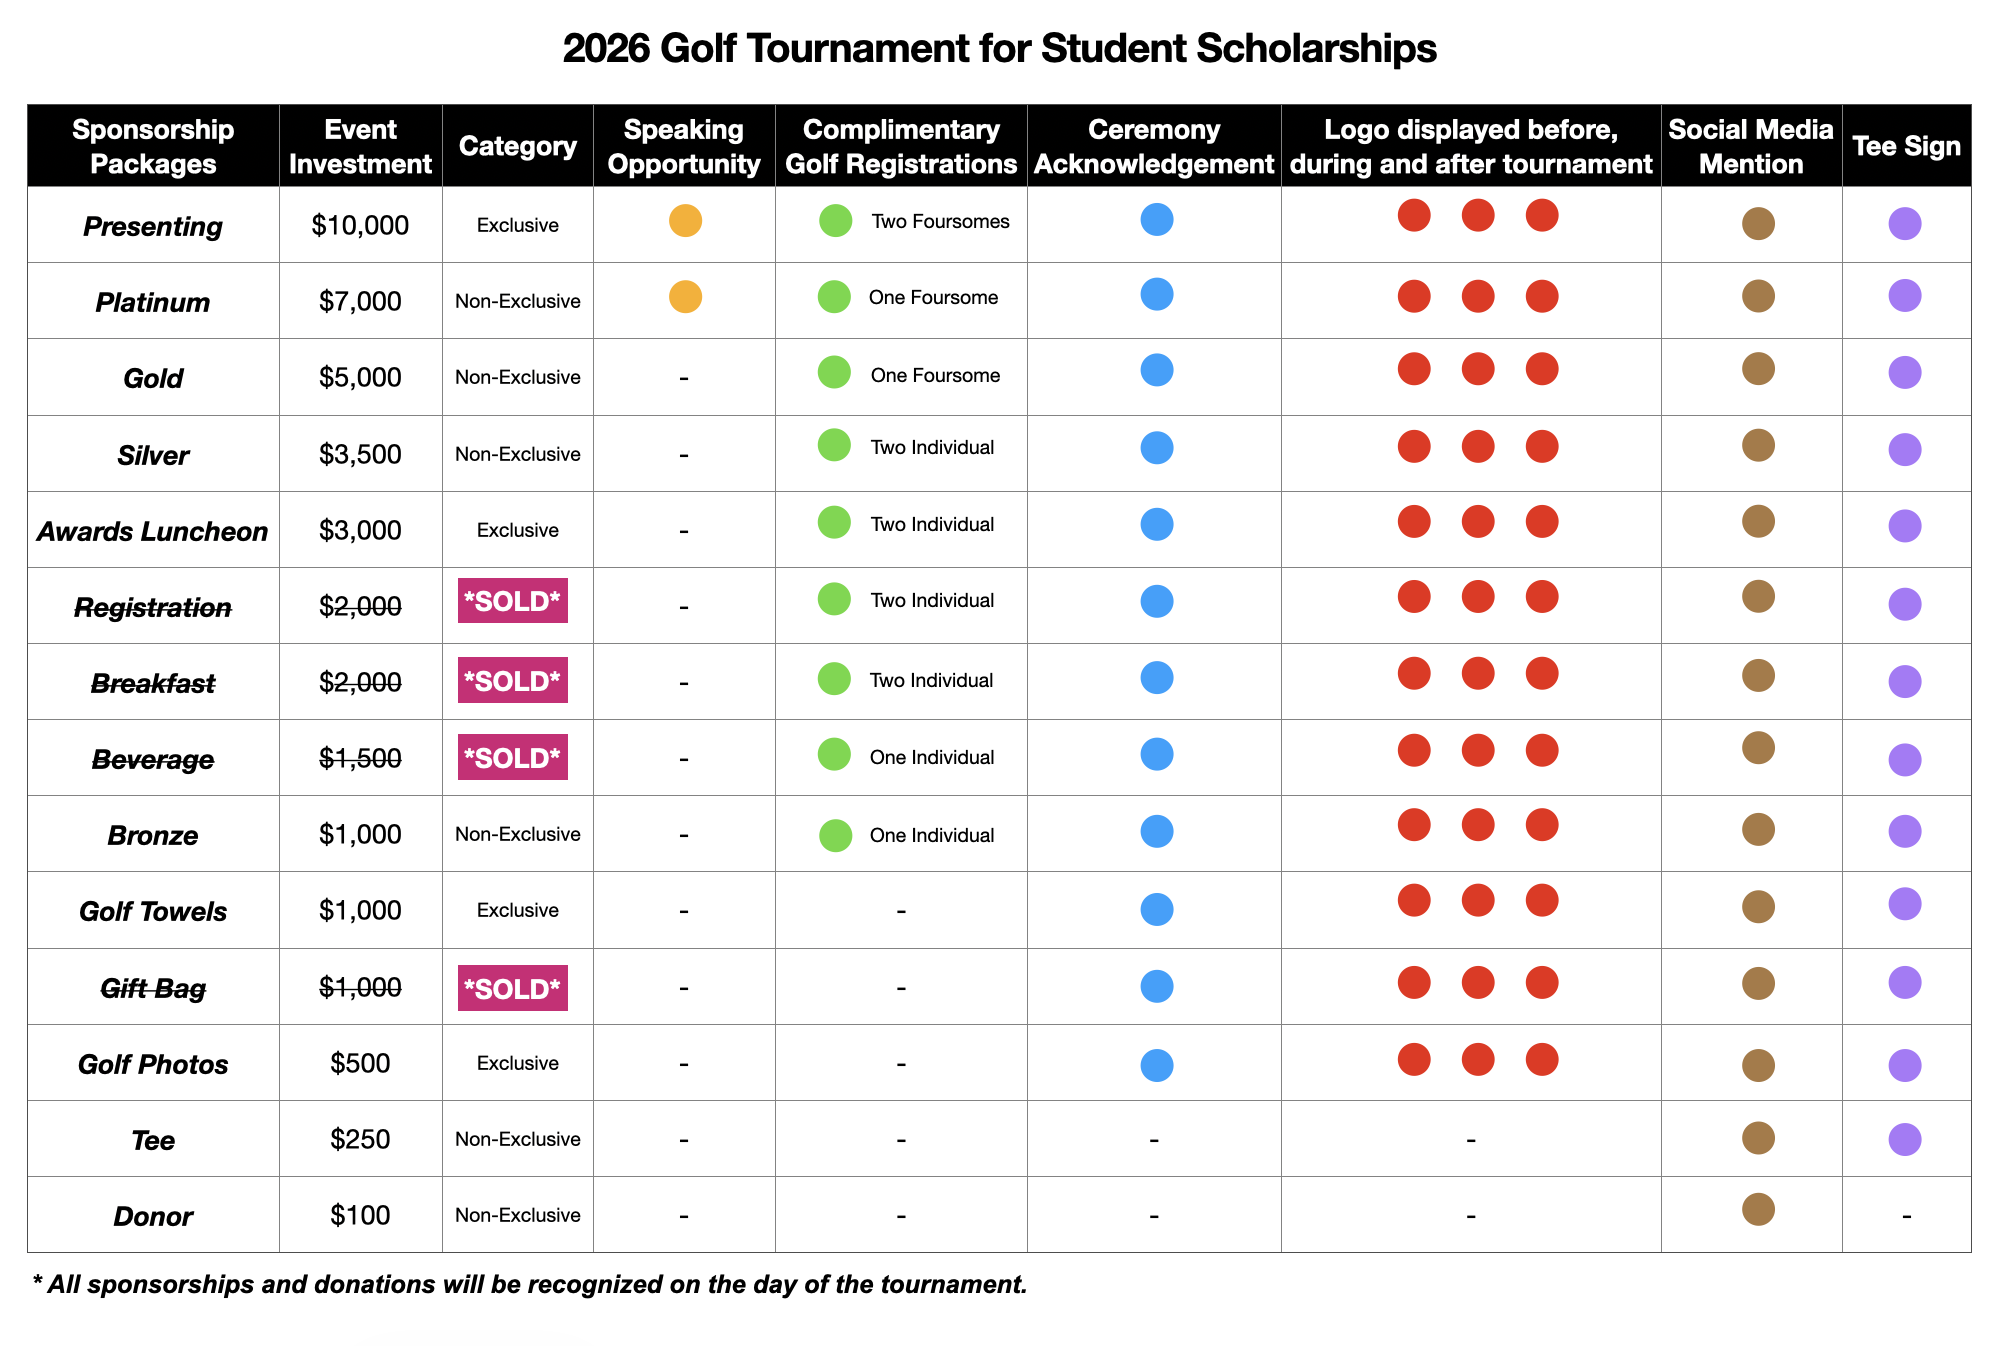
Task: Click the Awards Luncheon package name
Action: pyautogui.click(x=153, y=531)
